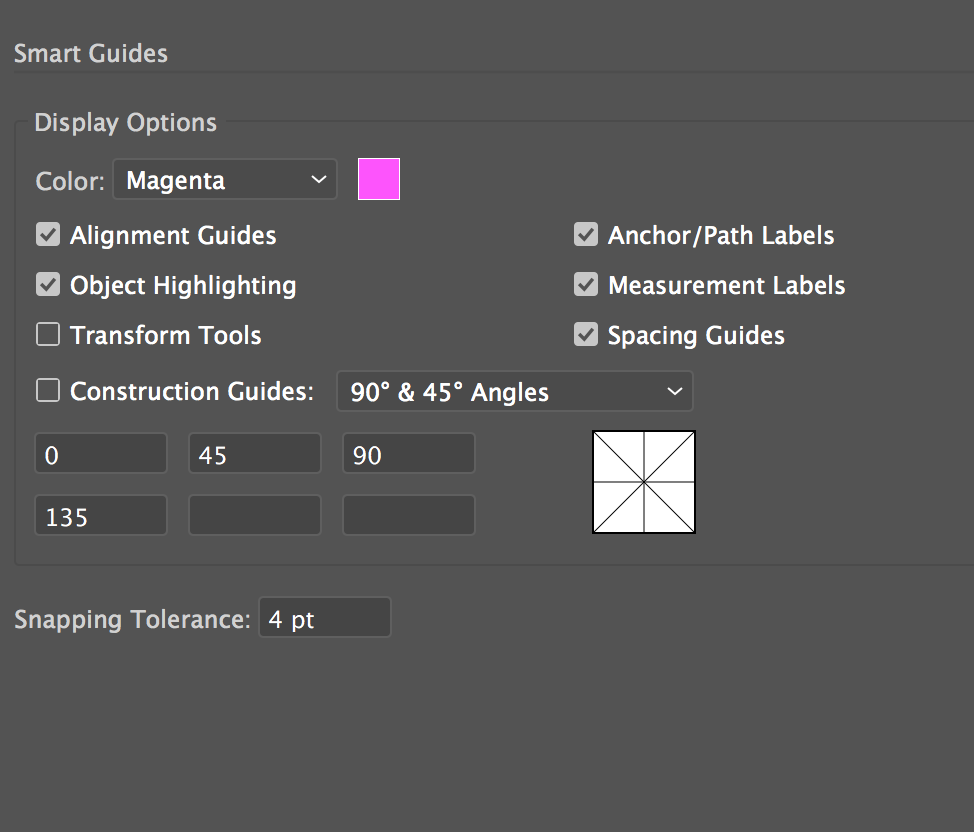Edit the Snapping Tolerance 4 pt field
Viewport: 974px width, 832px height.
pos(324,619)
